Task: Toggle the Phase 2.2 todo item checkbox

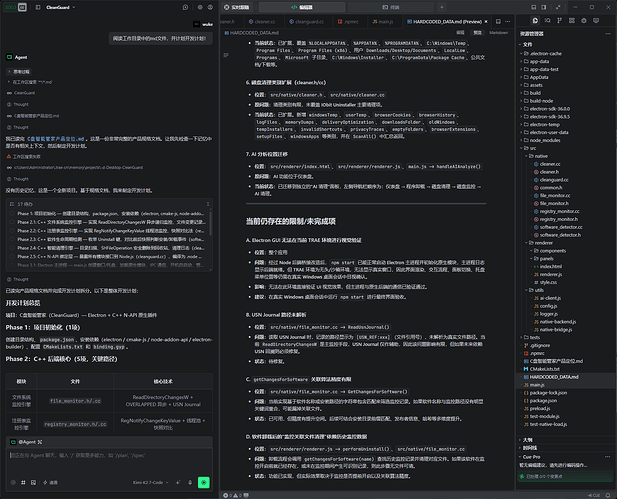Action: (12, 231)
